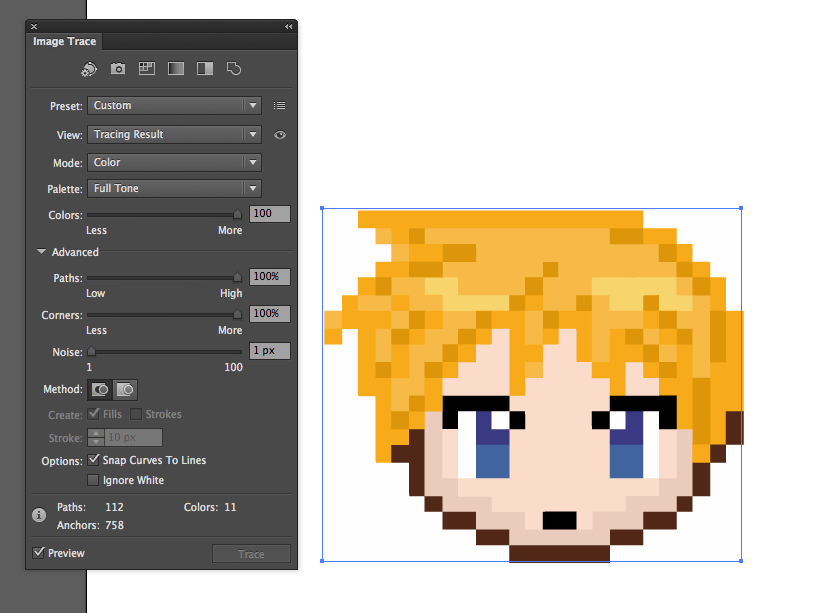838x613 pixels.
Task: Select the Auto-Color preset icon
Action: click(x=88, y=68)
